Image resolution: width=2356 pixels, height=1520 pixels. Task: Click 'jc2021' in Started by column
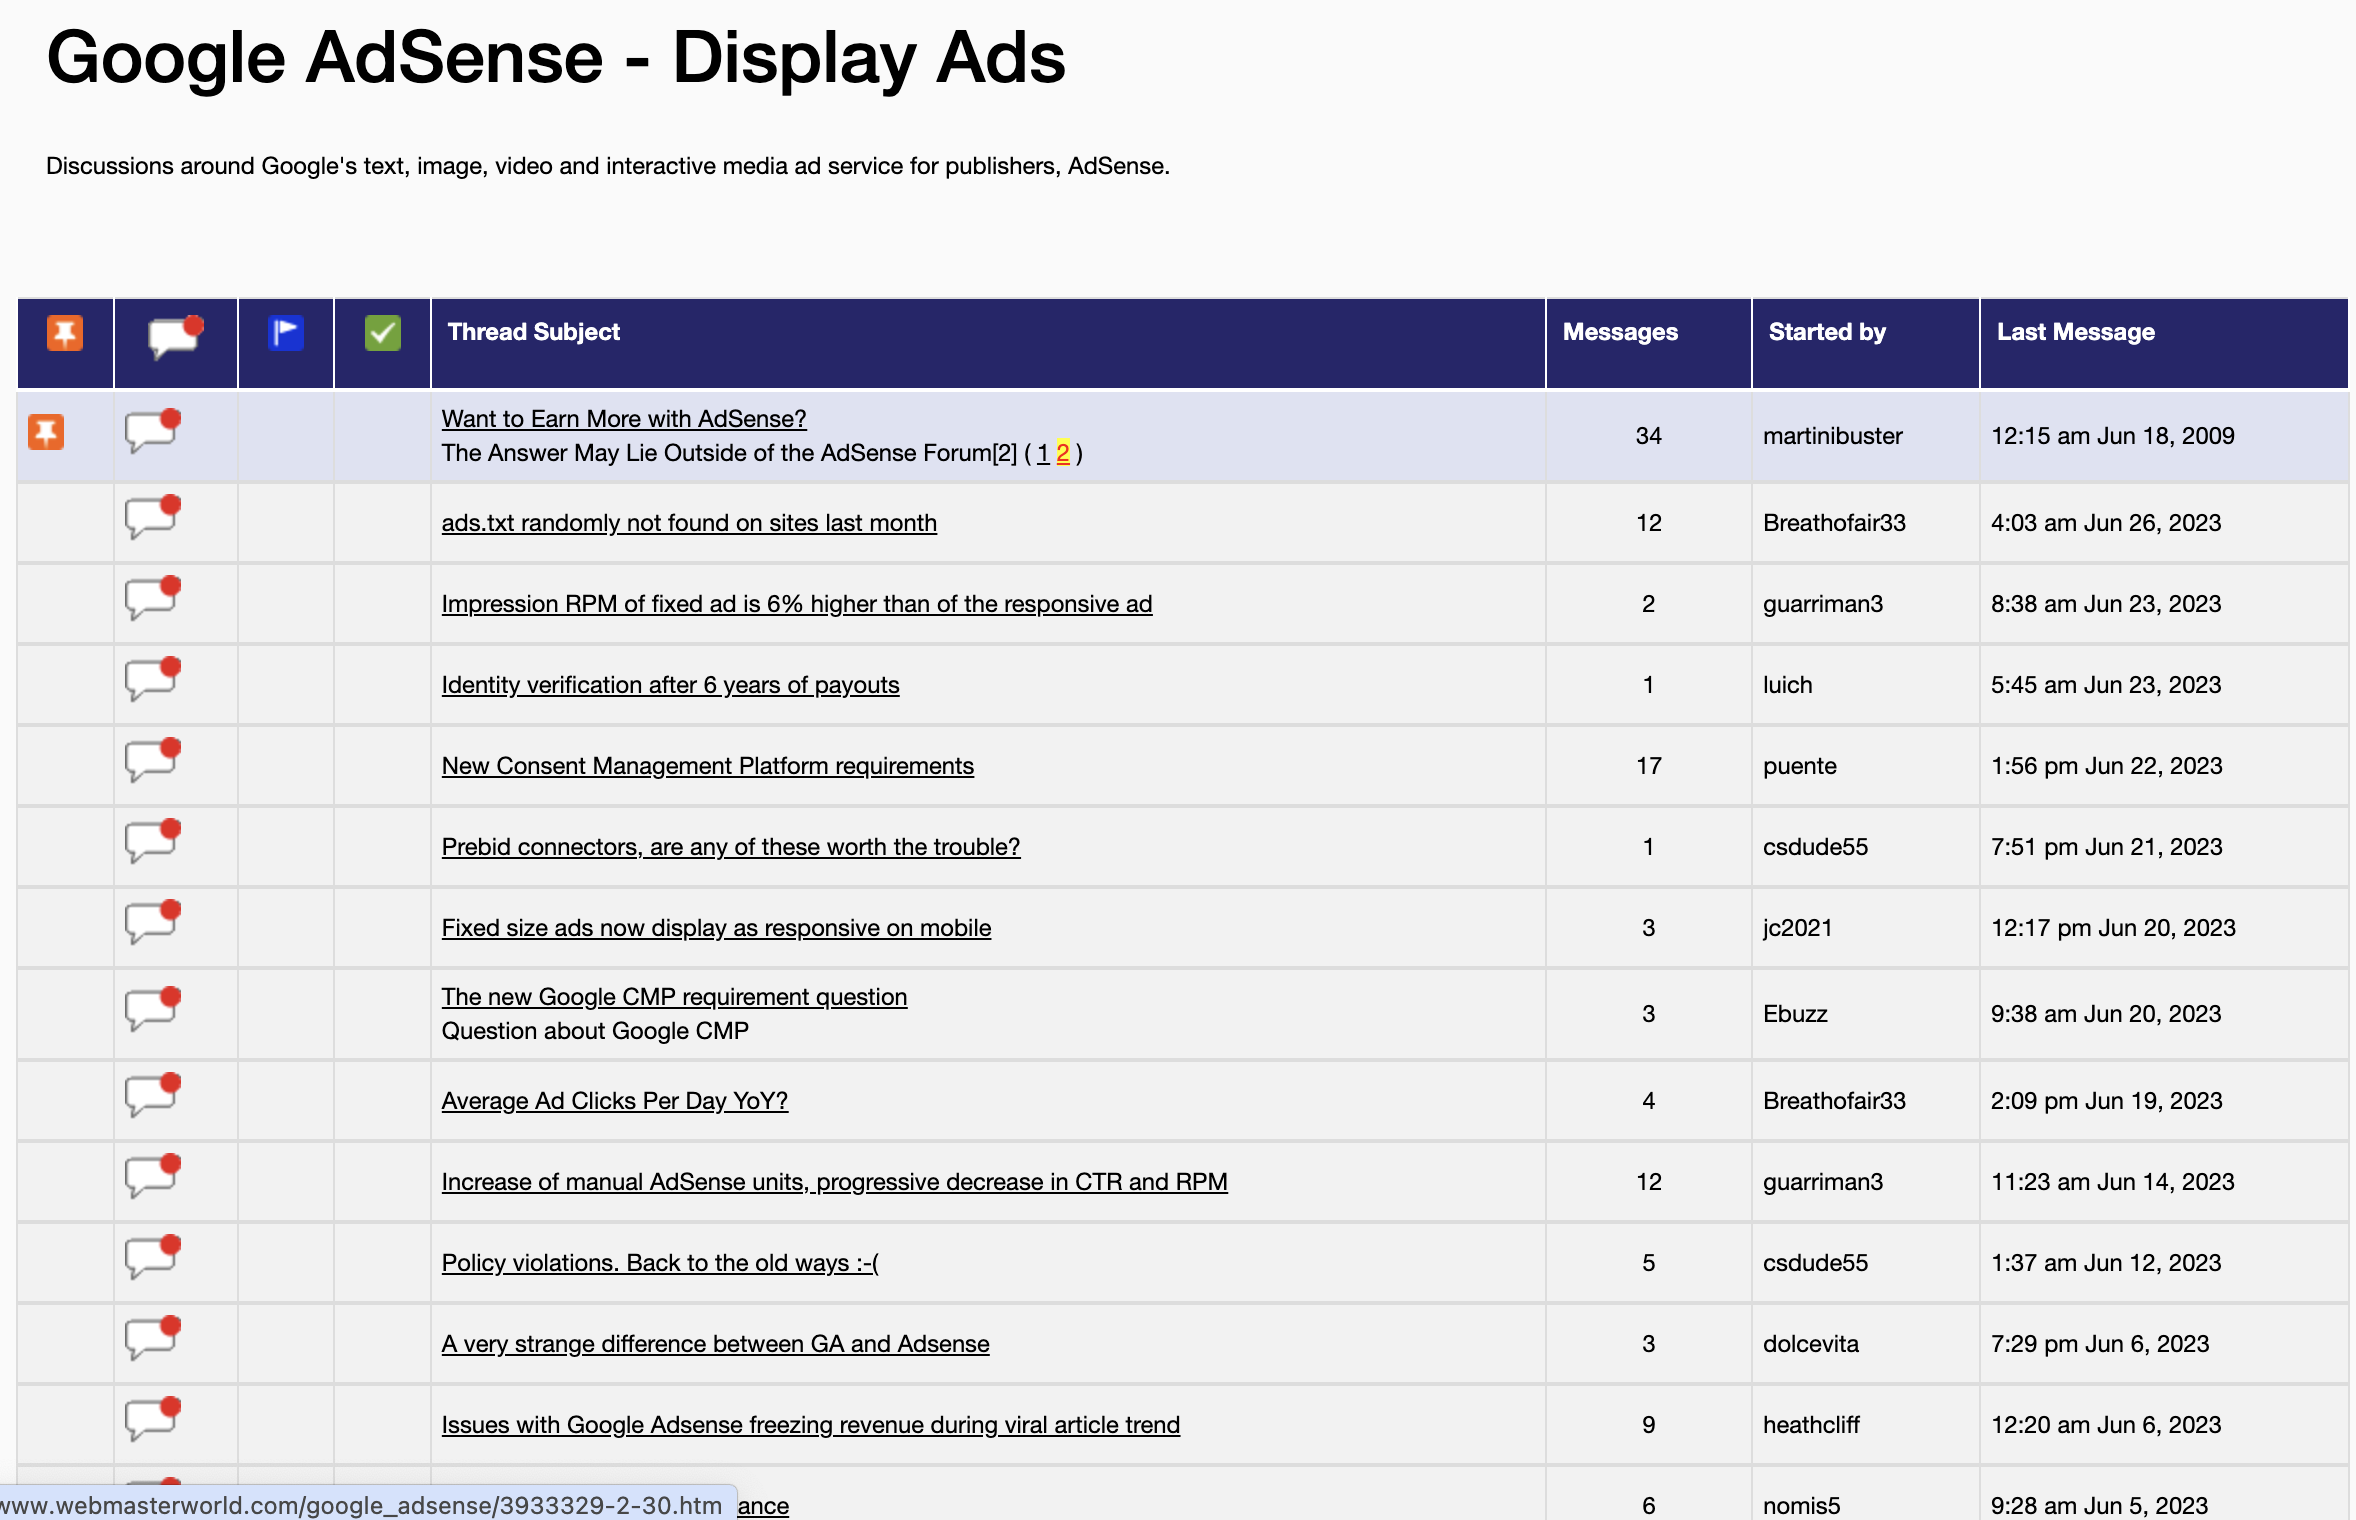(x=1797, y=928)
